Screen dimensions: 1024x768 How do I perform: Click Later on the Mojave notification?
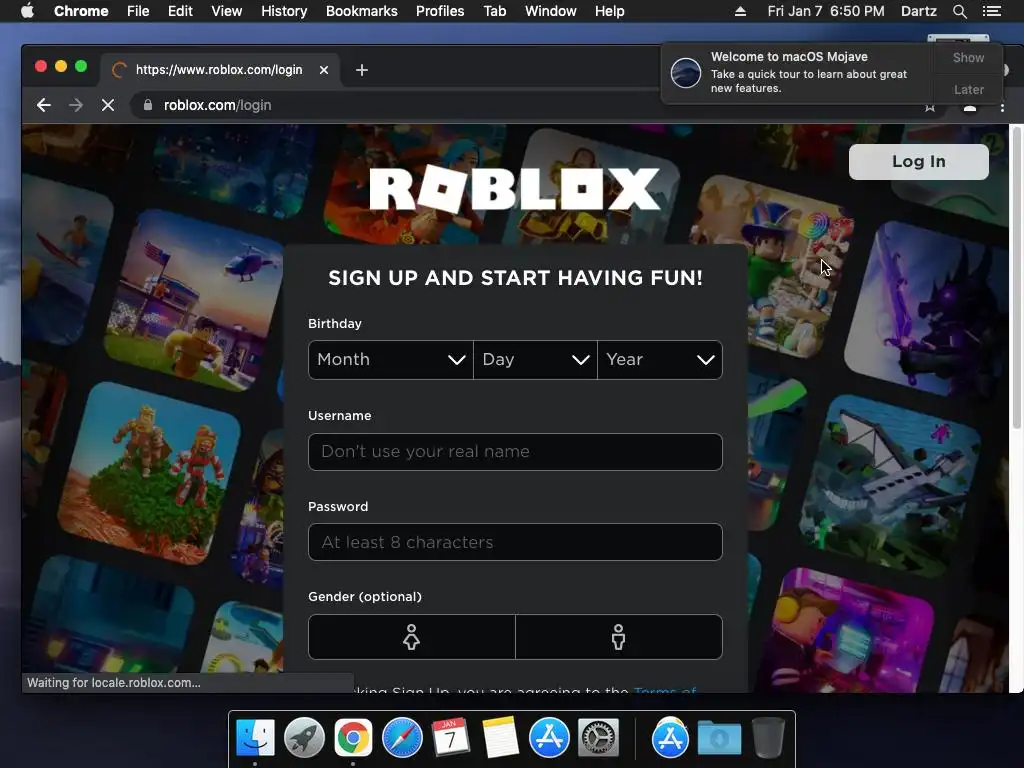click(968, 89)
